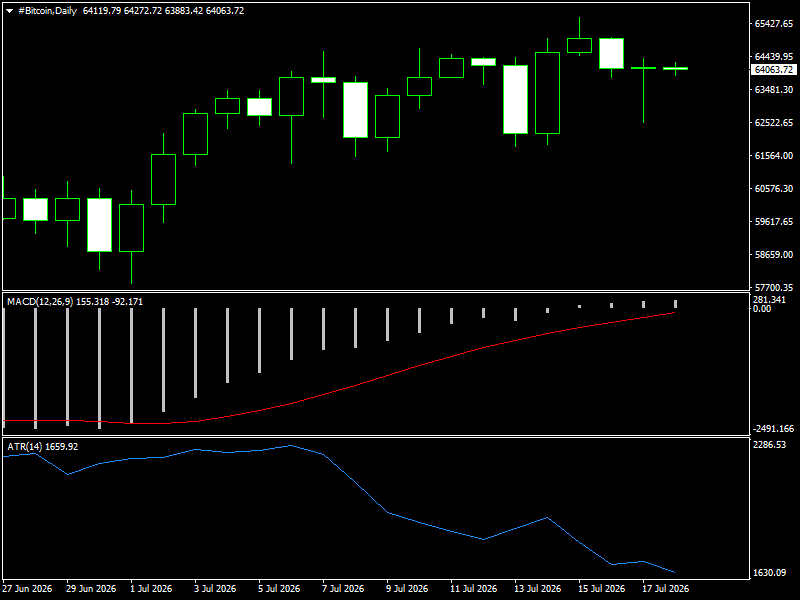Click the 63481.30 price scale label
The height and width of the screenshot is (600, 800).
[773, 89]
